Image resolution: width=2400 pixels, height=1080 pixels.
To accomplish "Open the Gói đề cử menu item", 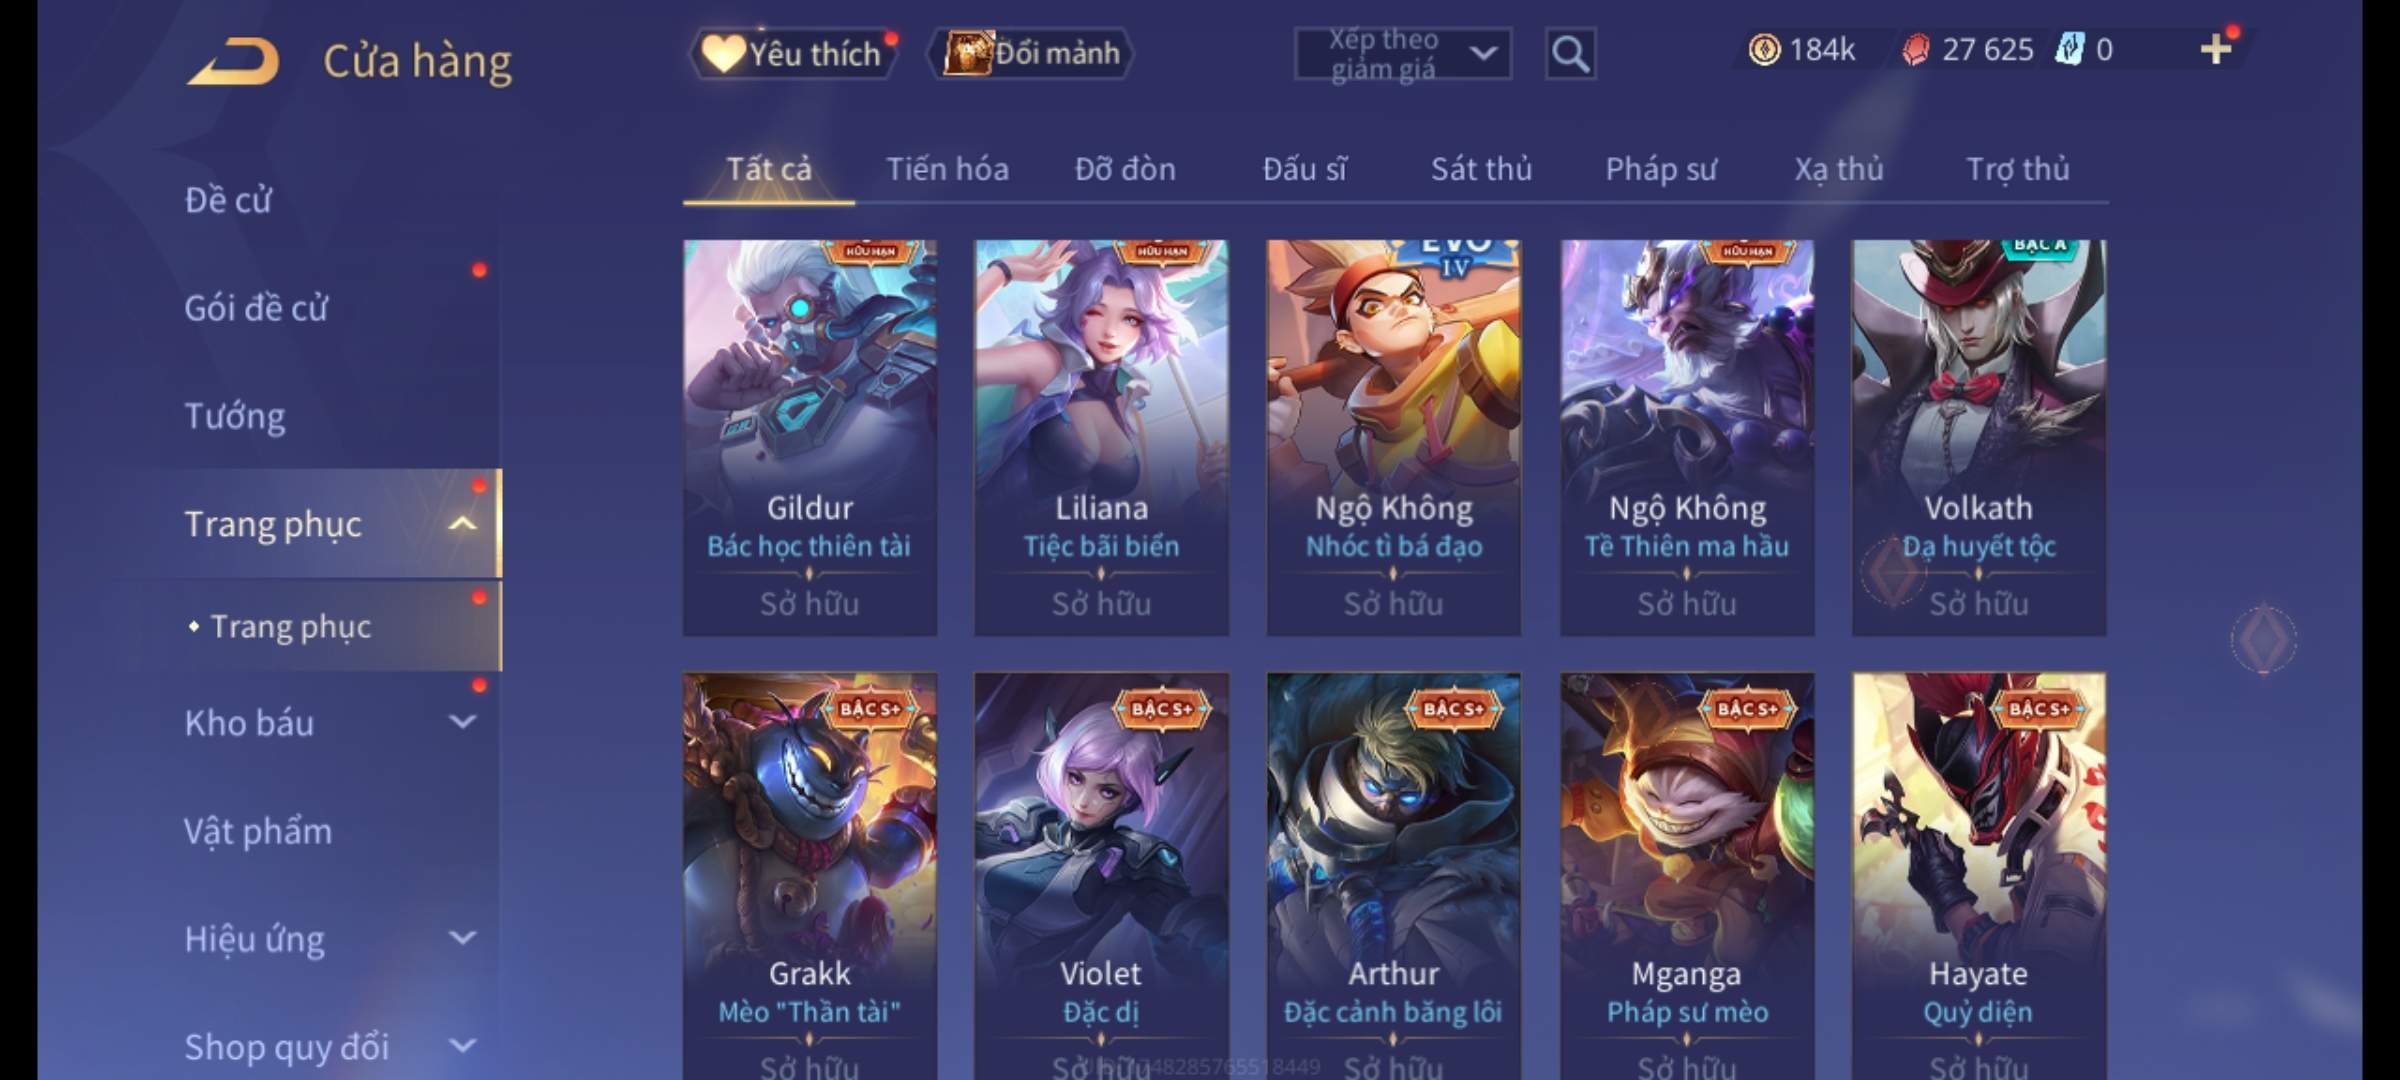I will [256, 308].
